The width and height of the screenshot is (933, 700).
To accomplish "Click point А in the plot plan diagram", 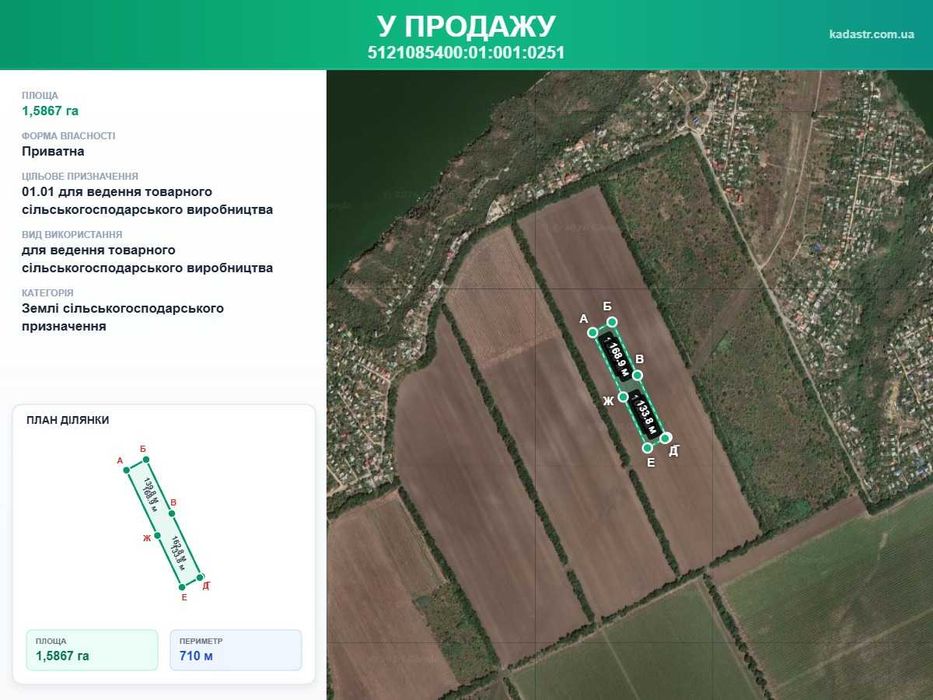I will coord(126,470).
